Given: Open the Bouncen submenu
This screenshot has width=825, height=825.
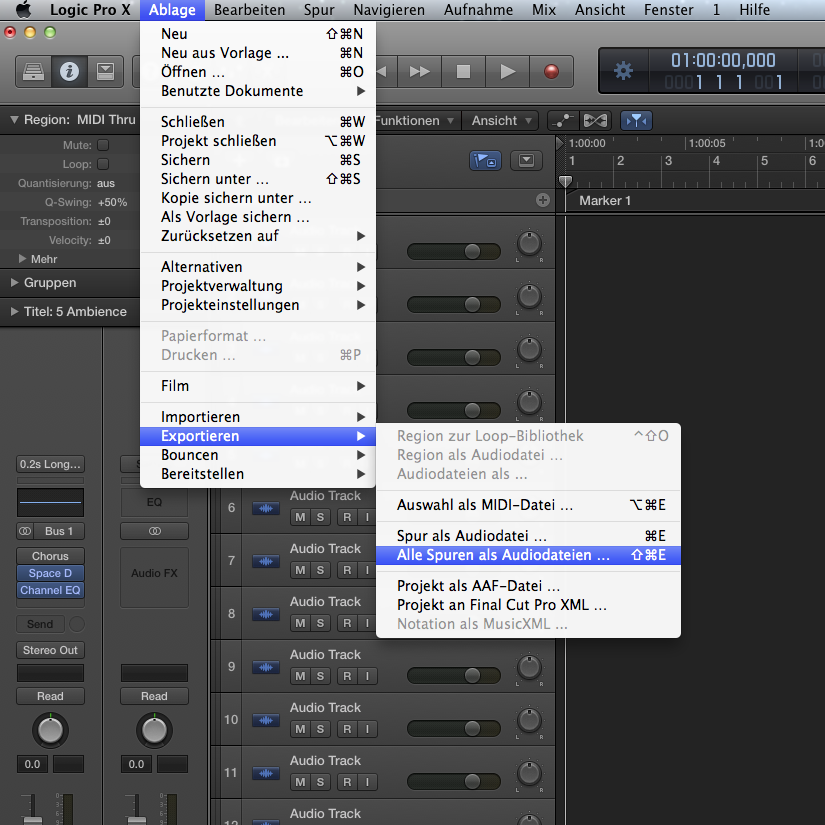Looking at the screenshot, I should [x=258, y=455].
